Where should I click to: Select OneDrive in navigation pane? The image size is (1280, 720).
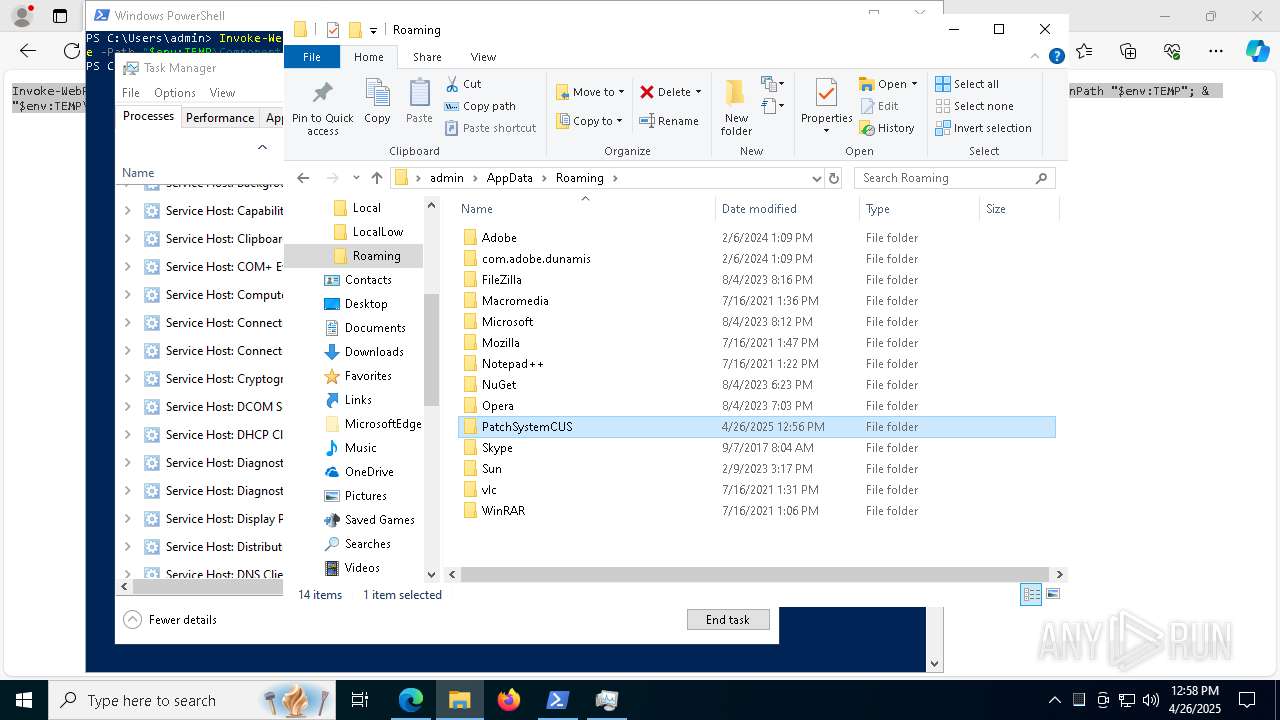point(369,472)
